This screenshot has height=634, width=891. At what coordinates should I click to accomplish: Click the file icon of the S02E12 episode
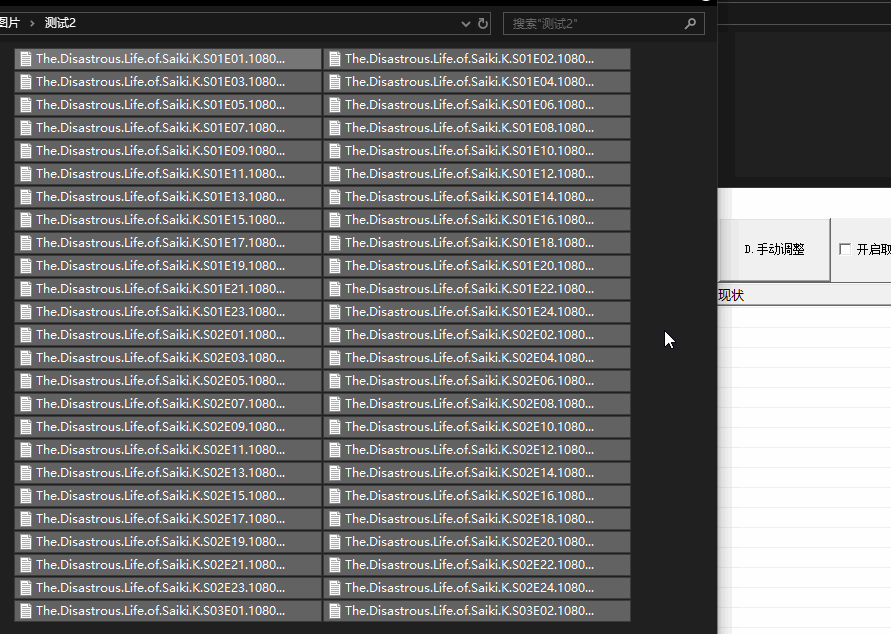point(335,450)
